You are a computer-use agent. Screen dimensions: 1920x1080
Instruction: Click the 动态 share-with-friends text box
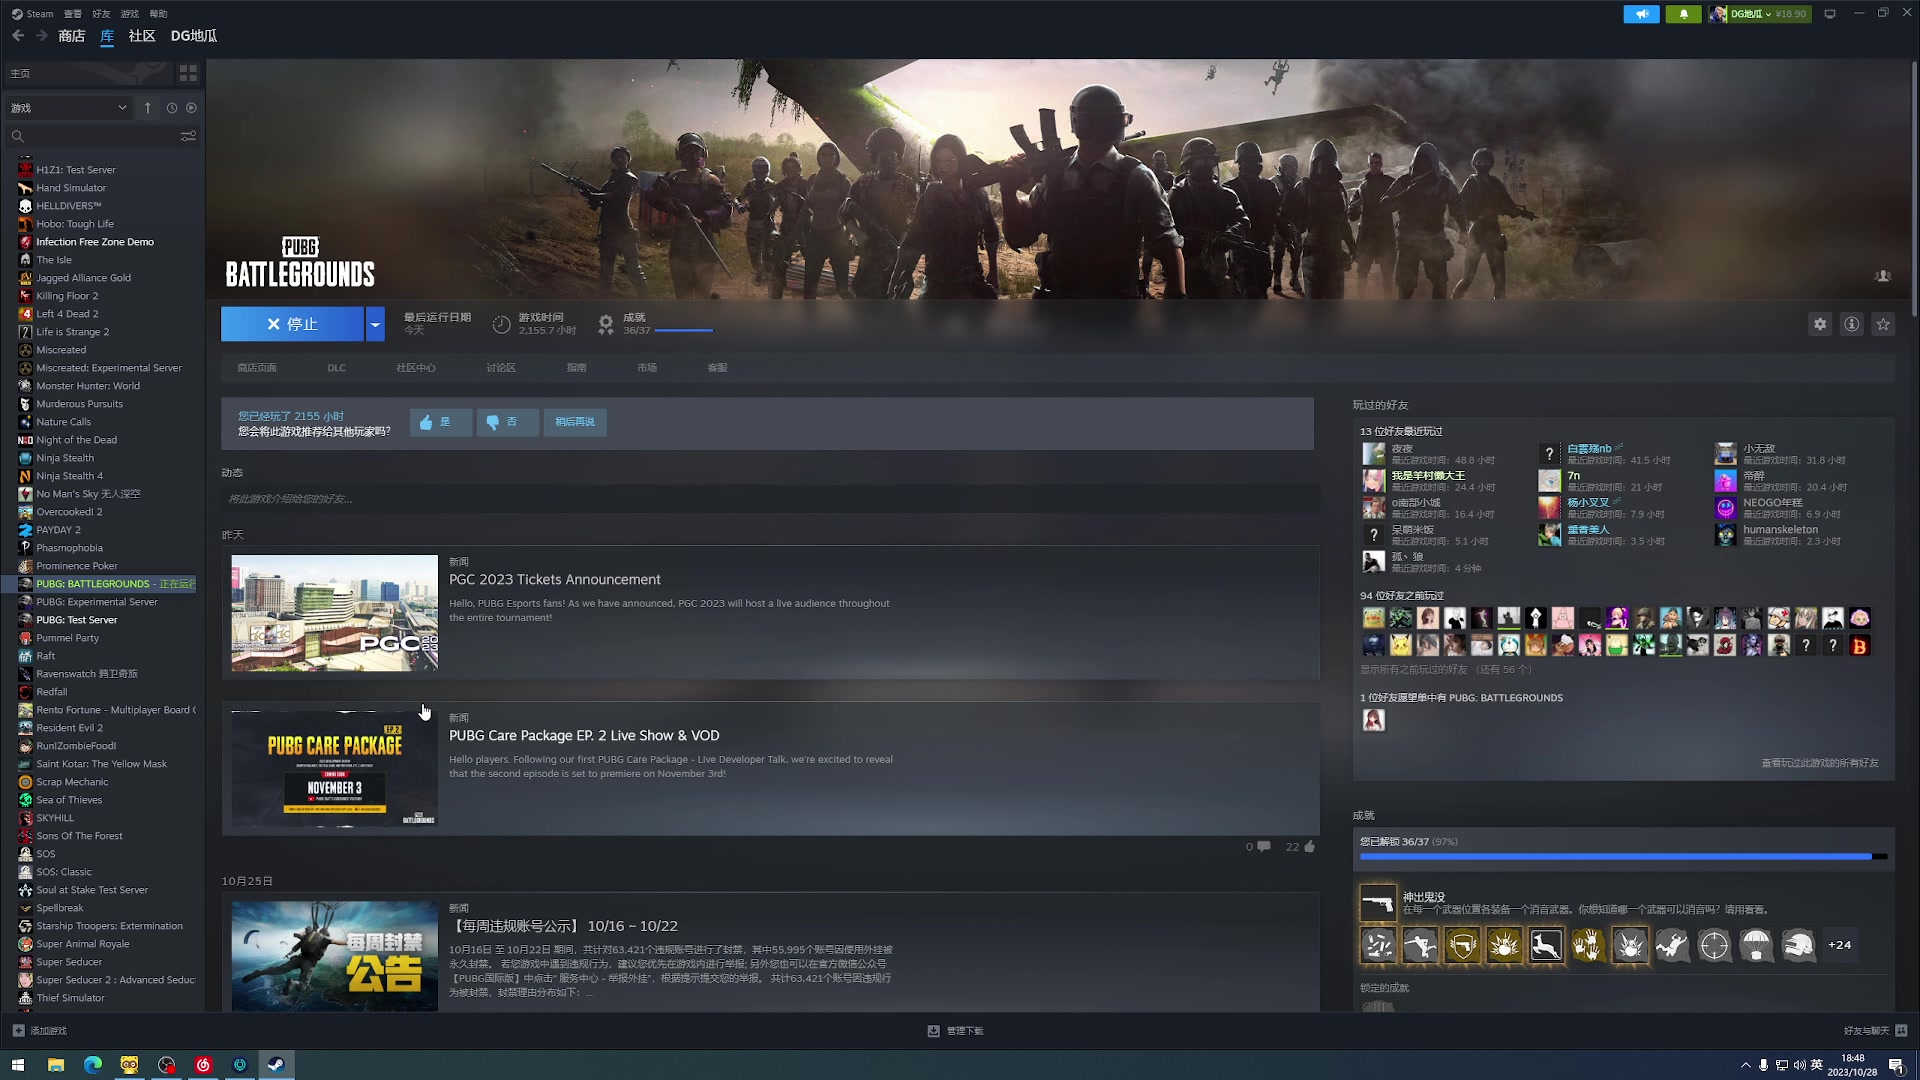point(770,499)
